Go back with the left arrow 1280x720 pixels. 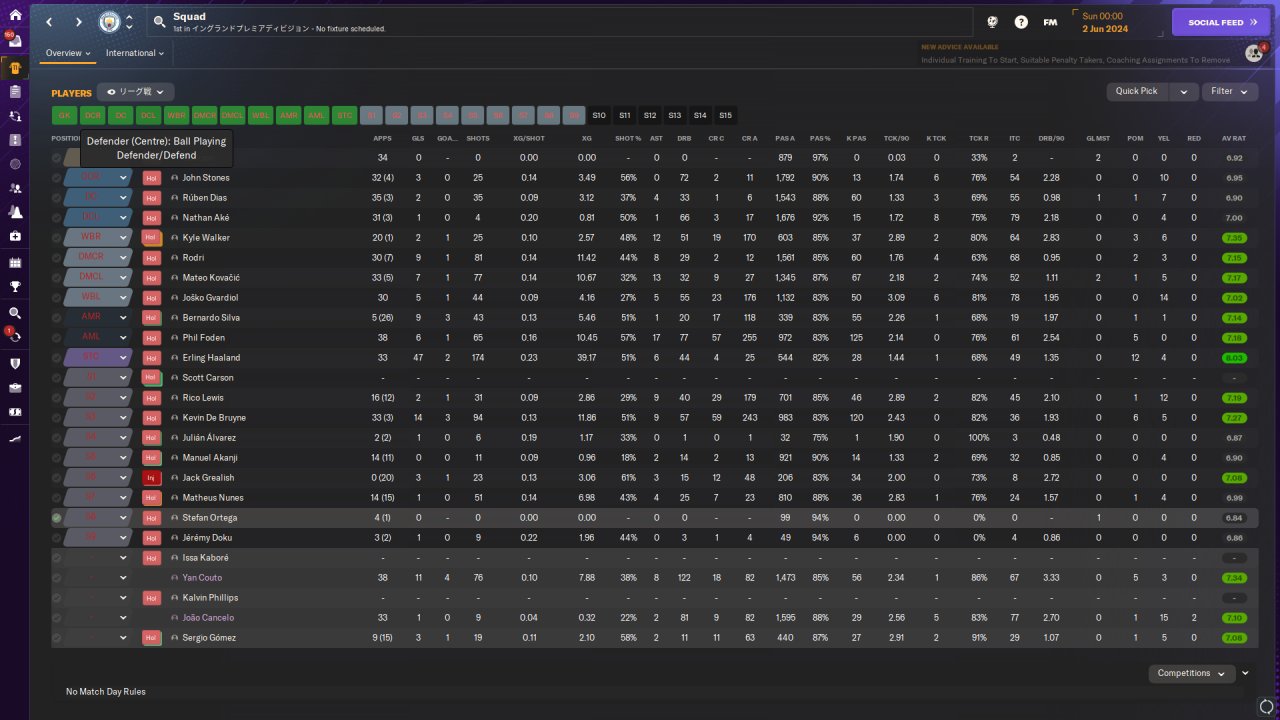(x=49, y=22)
